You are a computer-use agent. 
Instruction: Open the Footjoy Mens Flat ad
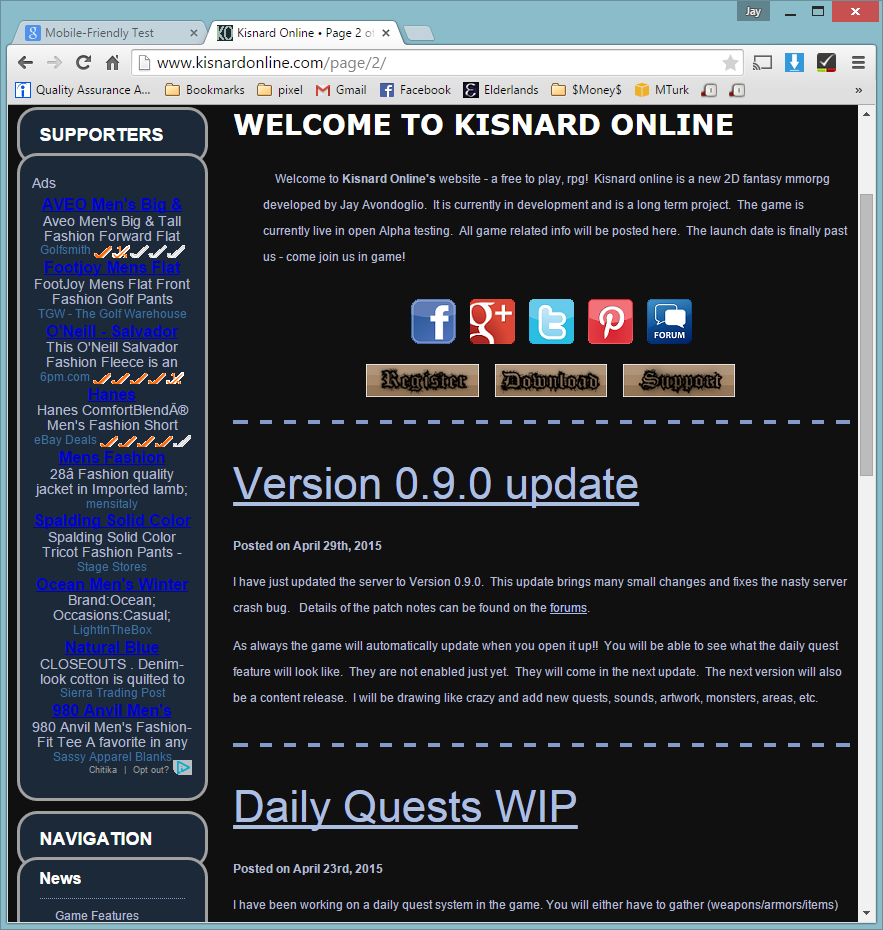(112, 267)
